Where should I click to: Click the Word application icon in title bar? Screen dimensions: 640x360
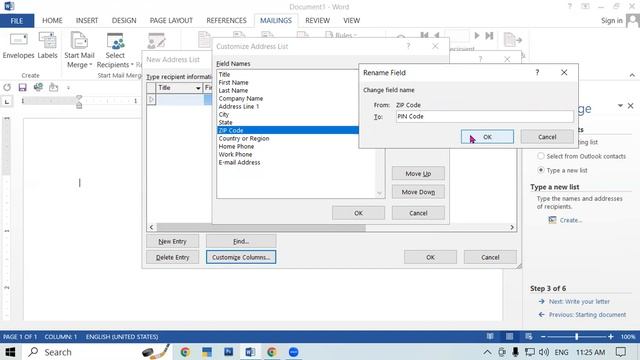pos(9,6)
